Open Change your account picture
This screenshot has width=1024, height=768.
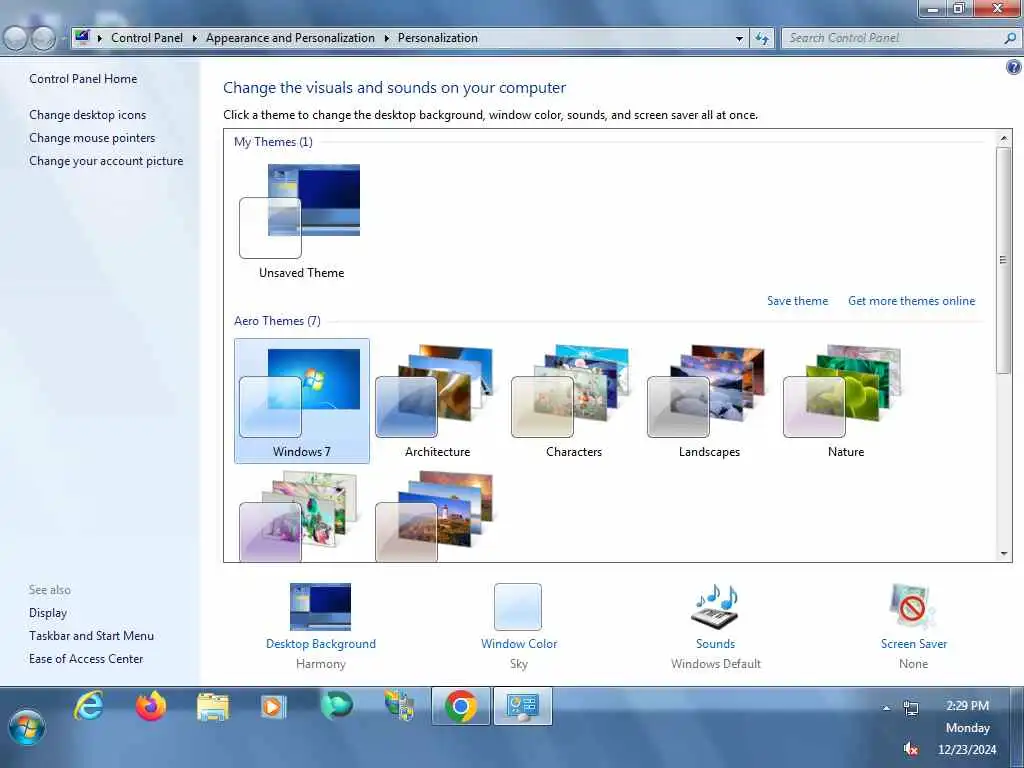pyautogui.click(x=106, y=161)
